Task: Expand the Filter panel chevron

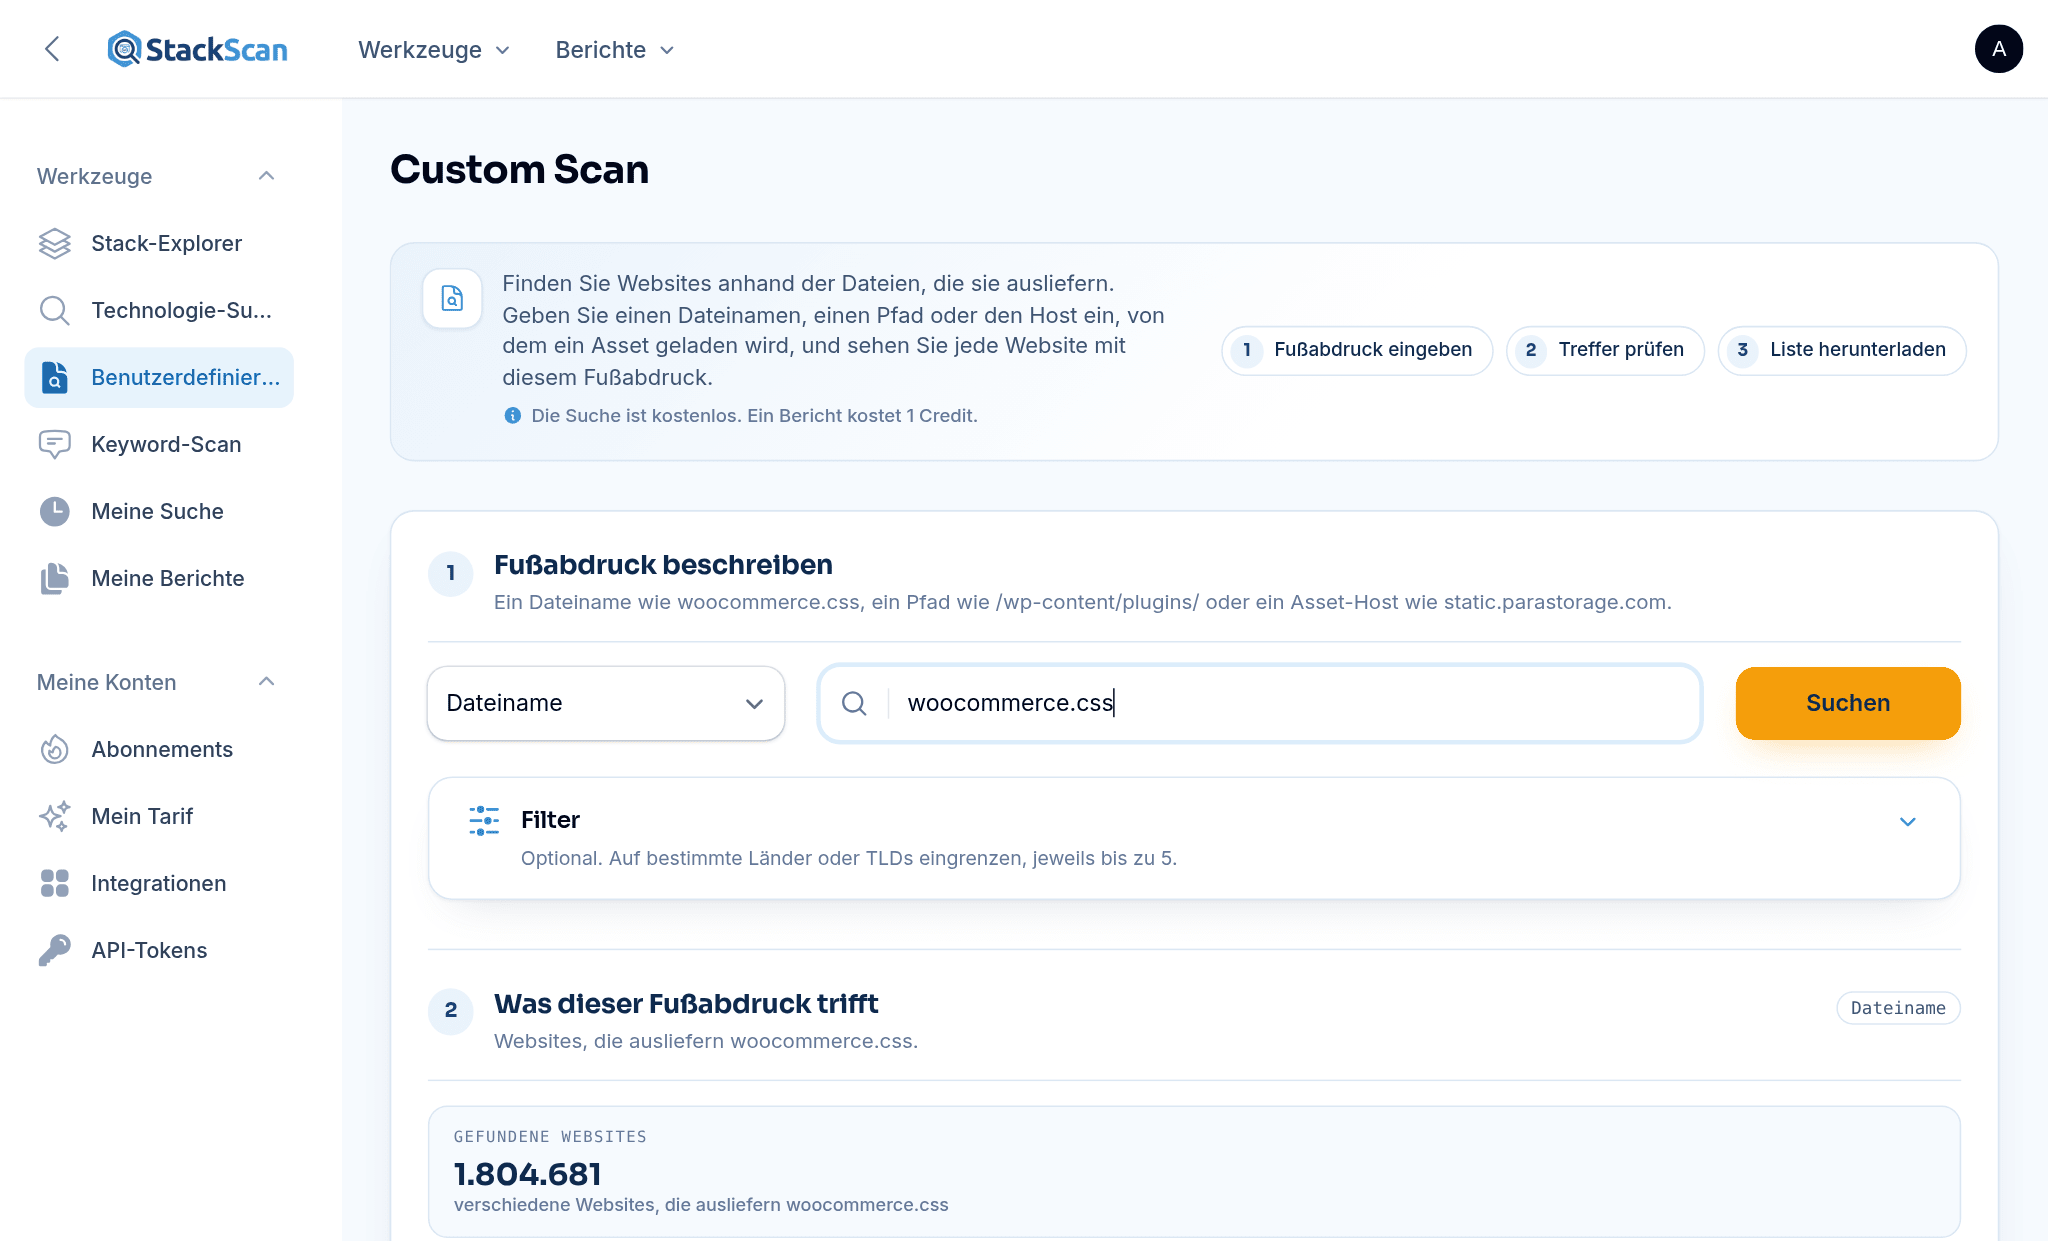Action: coord(1907,821)
